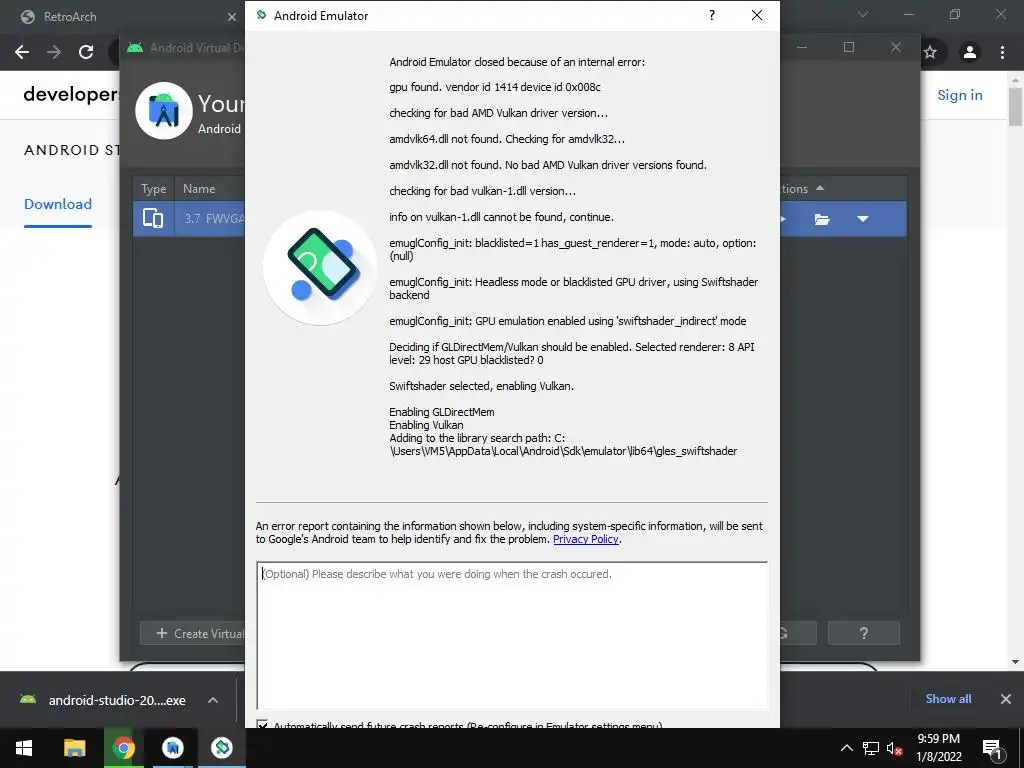Click the crash description text box
Screen dimensions: 1024x768
512,635
